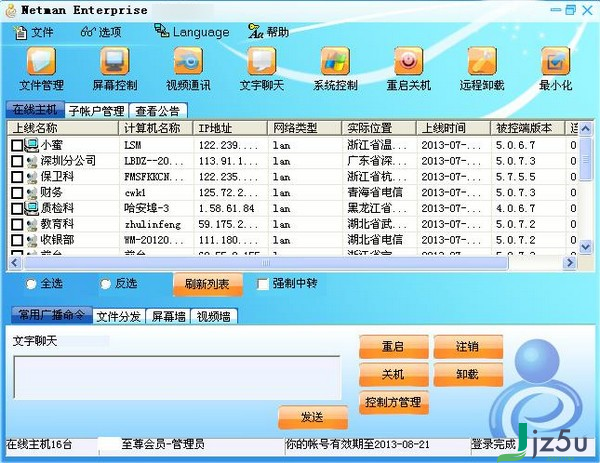Select the IP cell 1.58.61.84
The width and height of the screenshot is (600, 463).
(x=227, y=209)
